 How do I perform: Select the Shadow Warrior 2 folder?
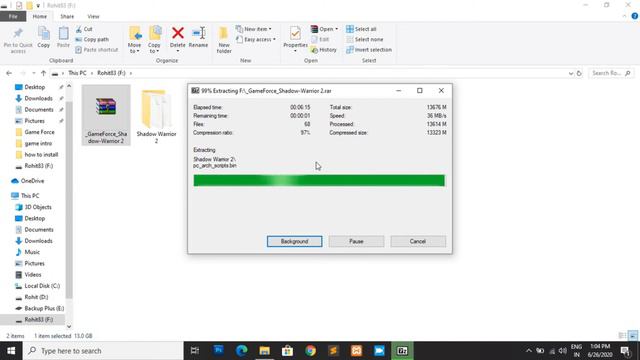(156, 116)
